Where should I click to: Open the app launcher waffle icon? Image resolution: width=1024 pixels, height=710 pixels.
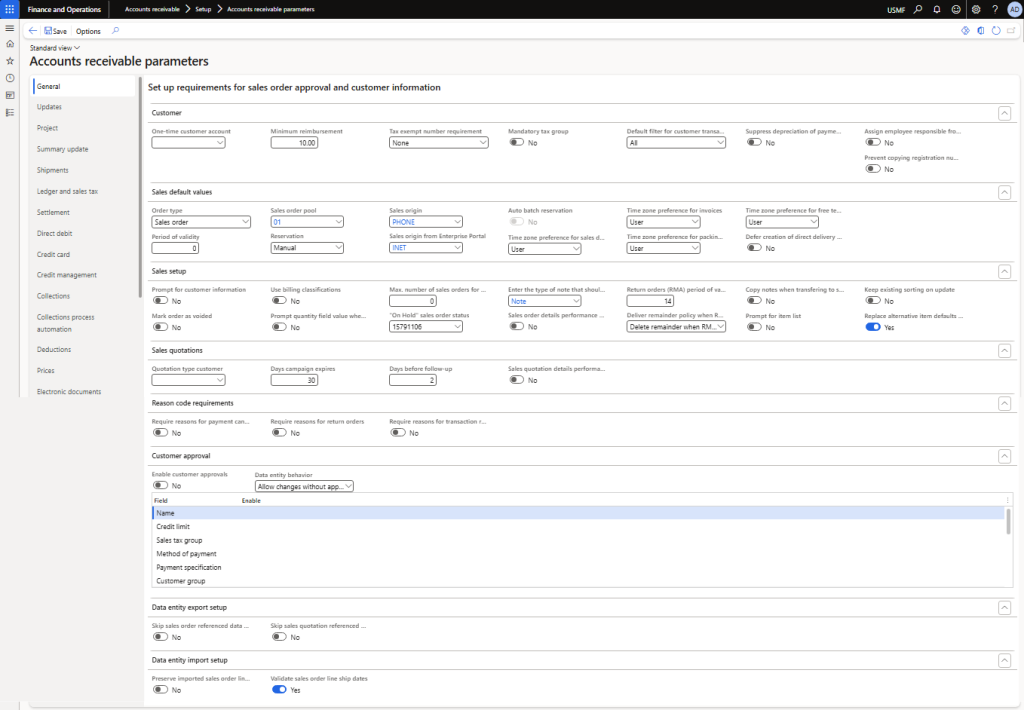pyautogui.click(x=10, y=9)
